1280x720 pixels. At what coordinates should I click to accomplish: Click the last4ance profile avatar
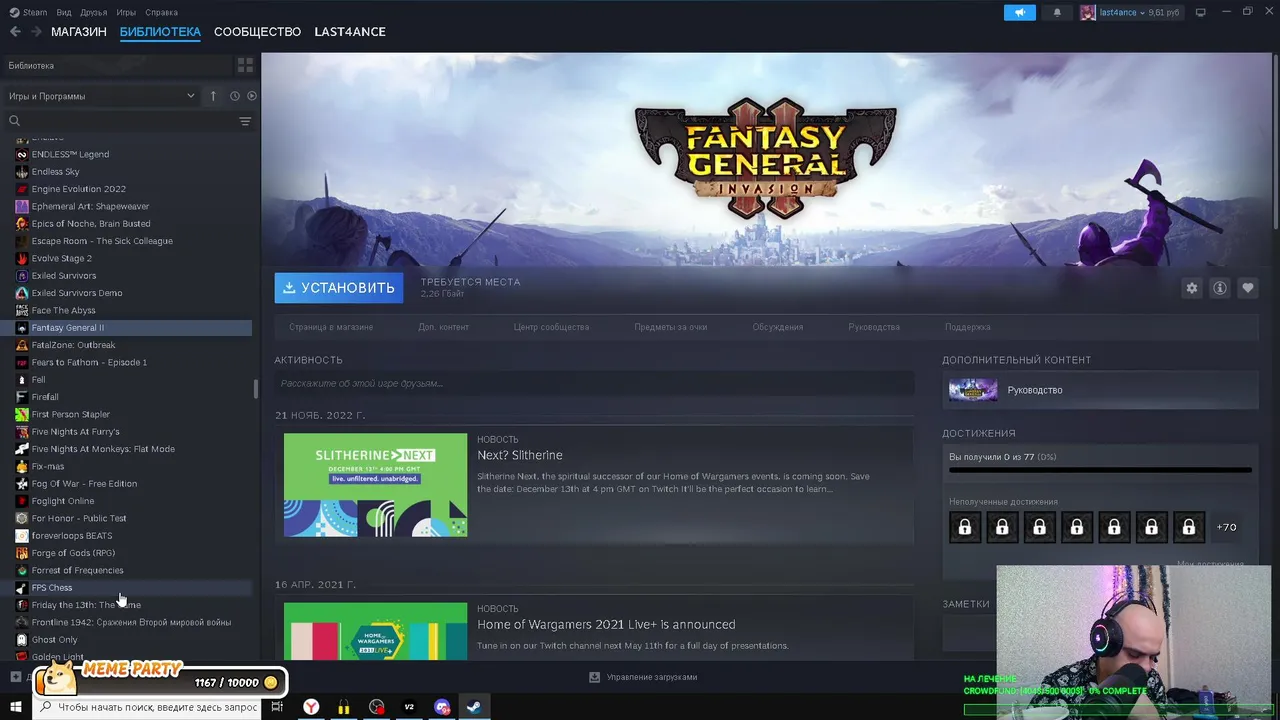[x=1088, y=13]
